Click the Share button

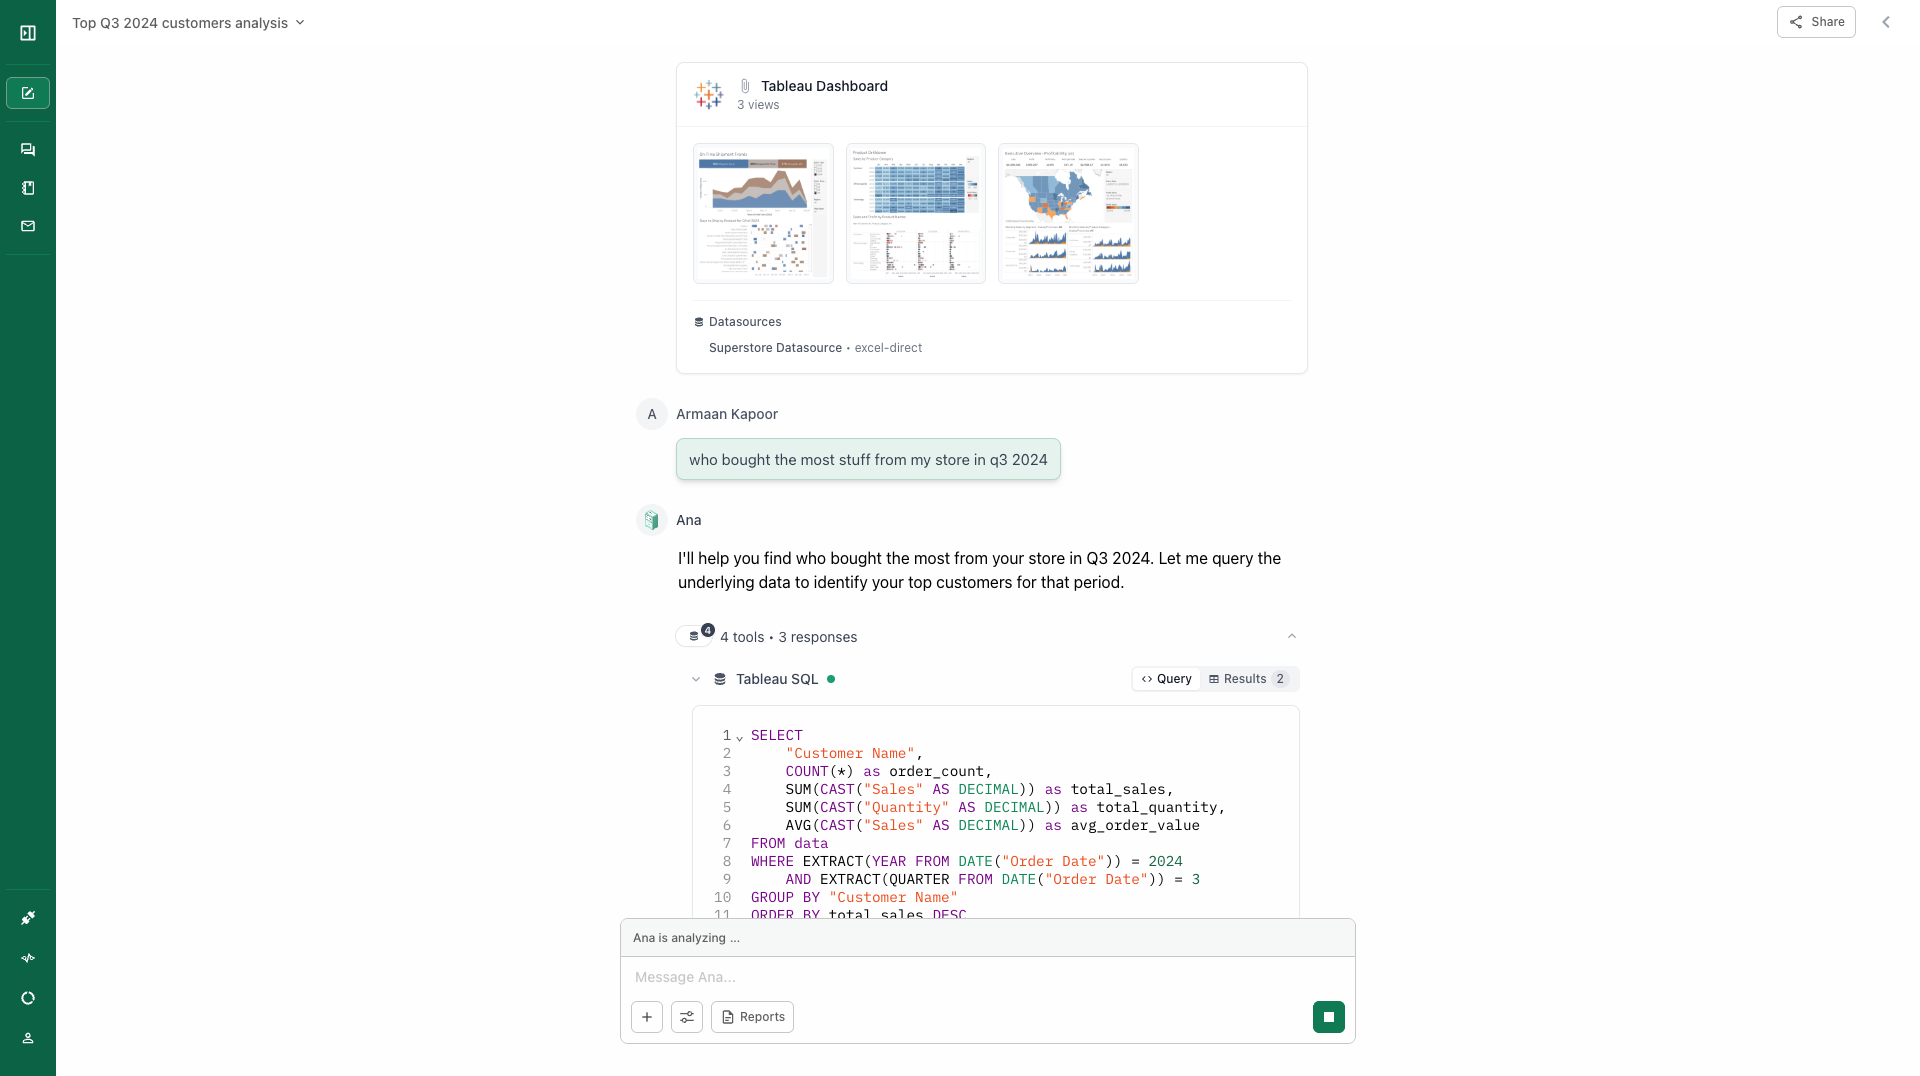pos(1815,21)
